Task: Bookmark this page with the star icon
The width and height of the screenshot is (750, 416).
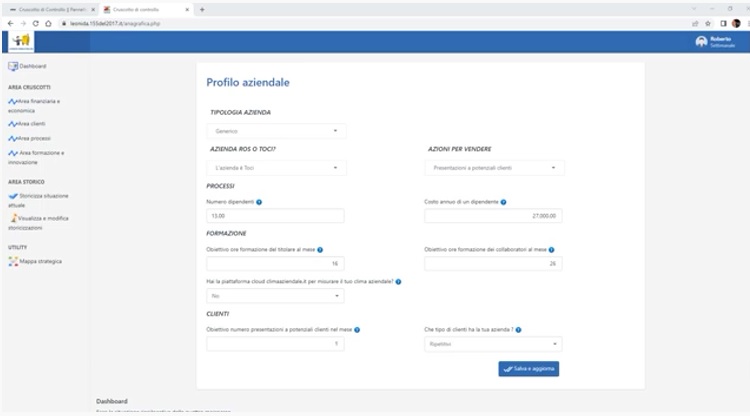Action: (708, 22)
